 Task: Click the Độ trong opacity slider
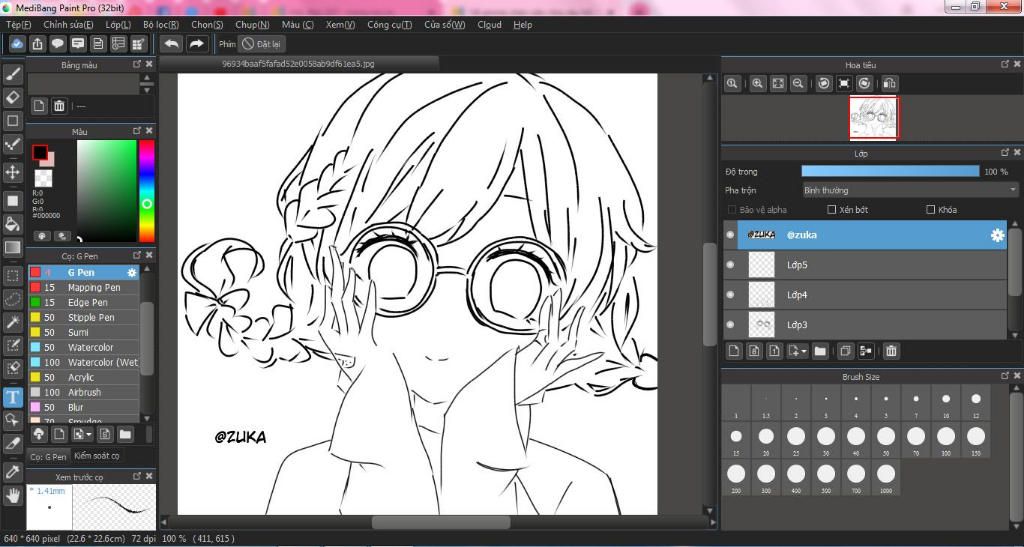(890, 171)
